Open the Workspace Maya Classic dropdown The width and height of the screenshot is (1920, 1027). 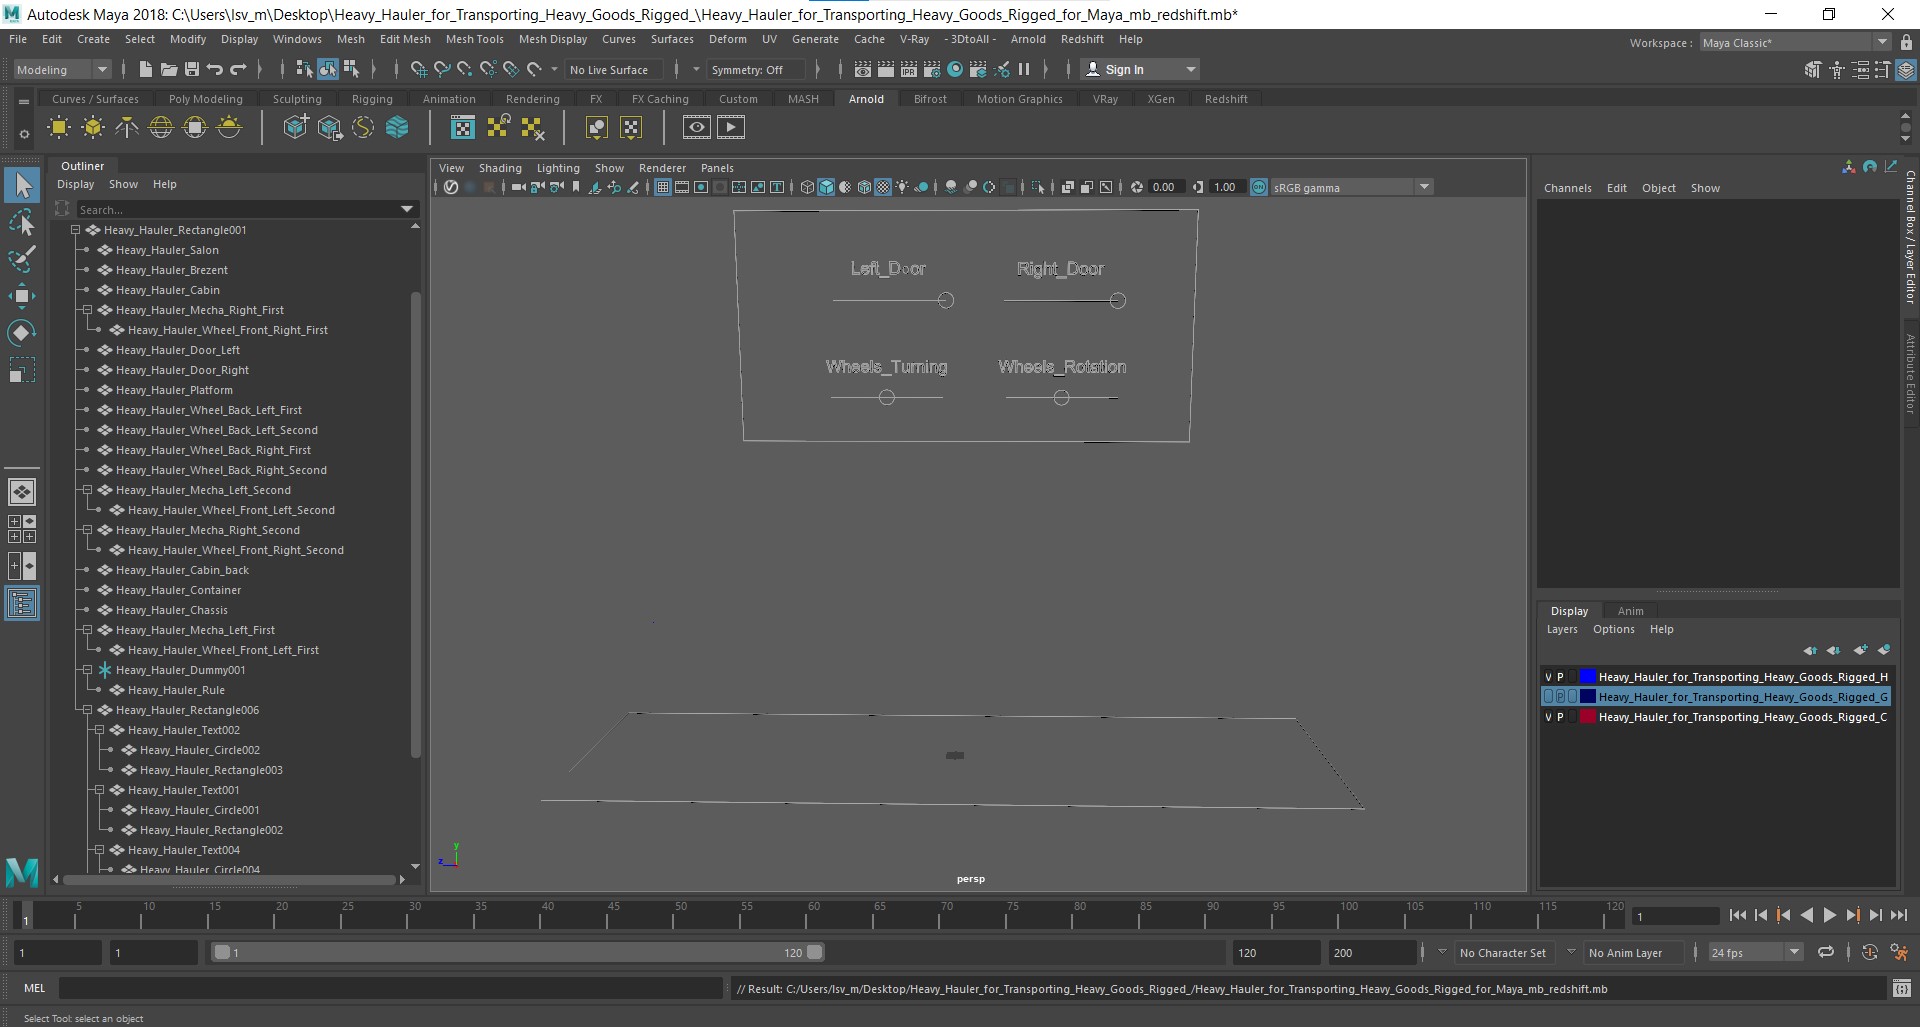tap(1794, 43)
